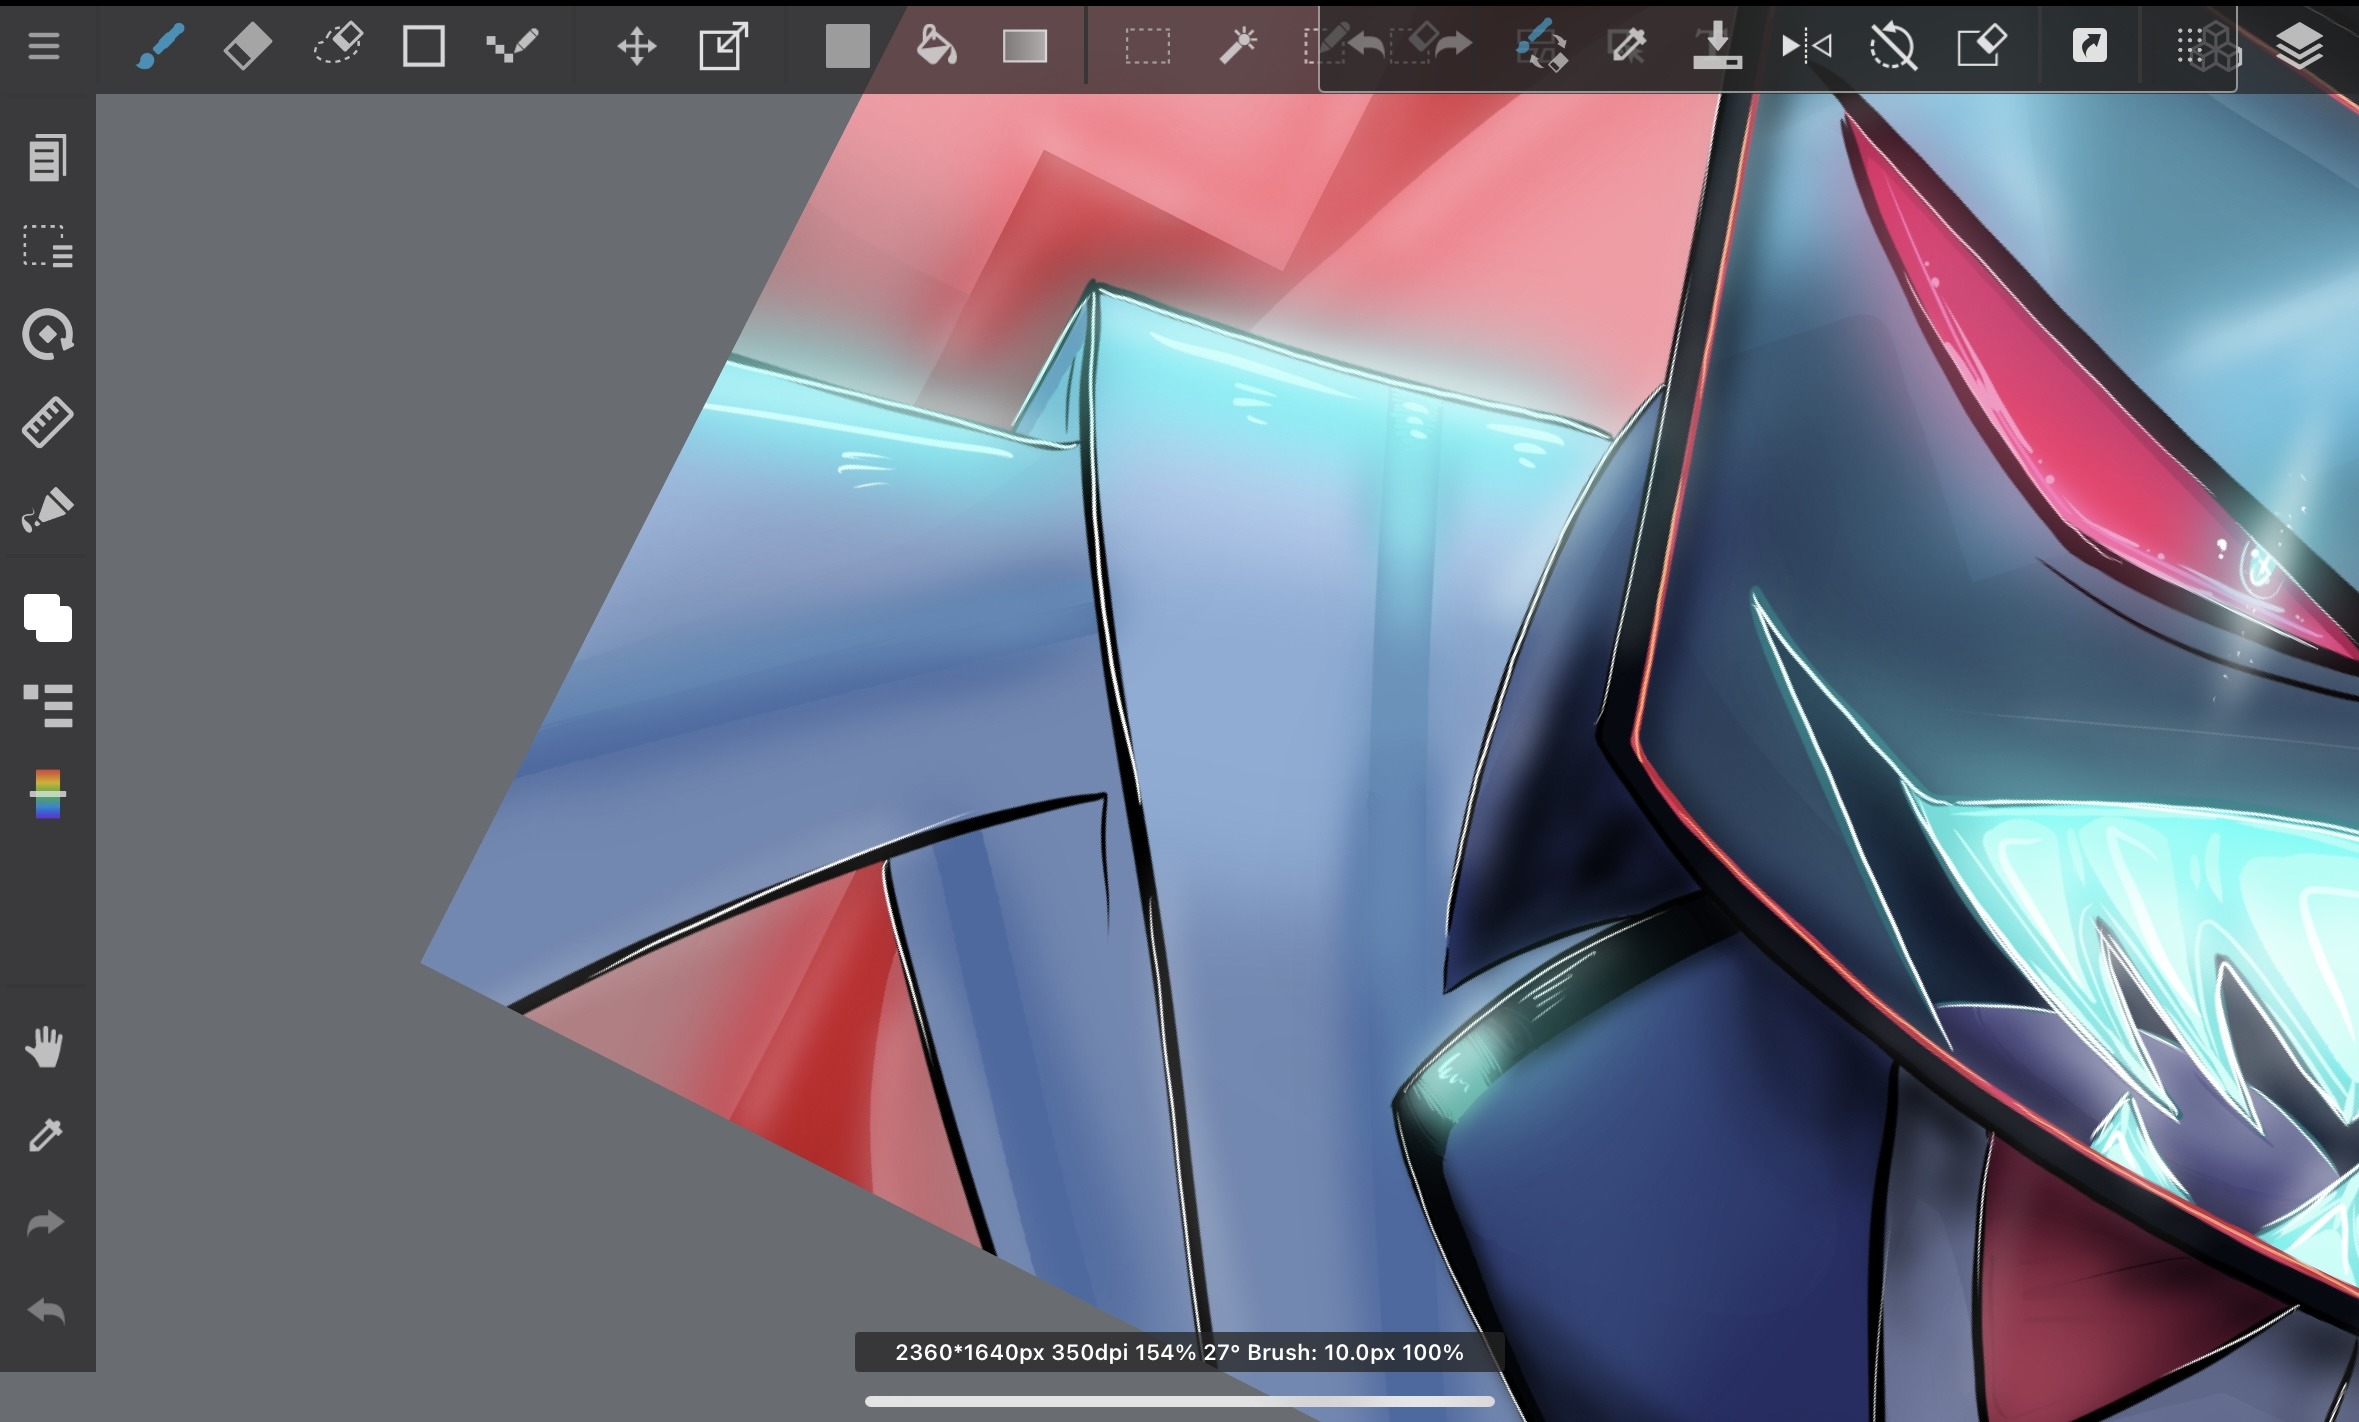Viewport: 2359px width, 1422px height.
Task: Choose the Divide/polyline pen tool
Action: point(512,46)
